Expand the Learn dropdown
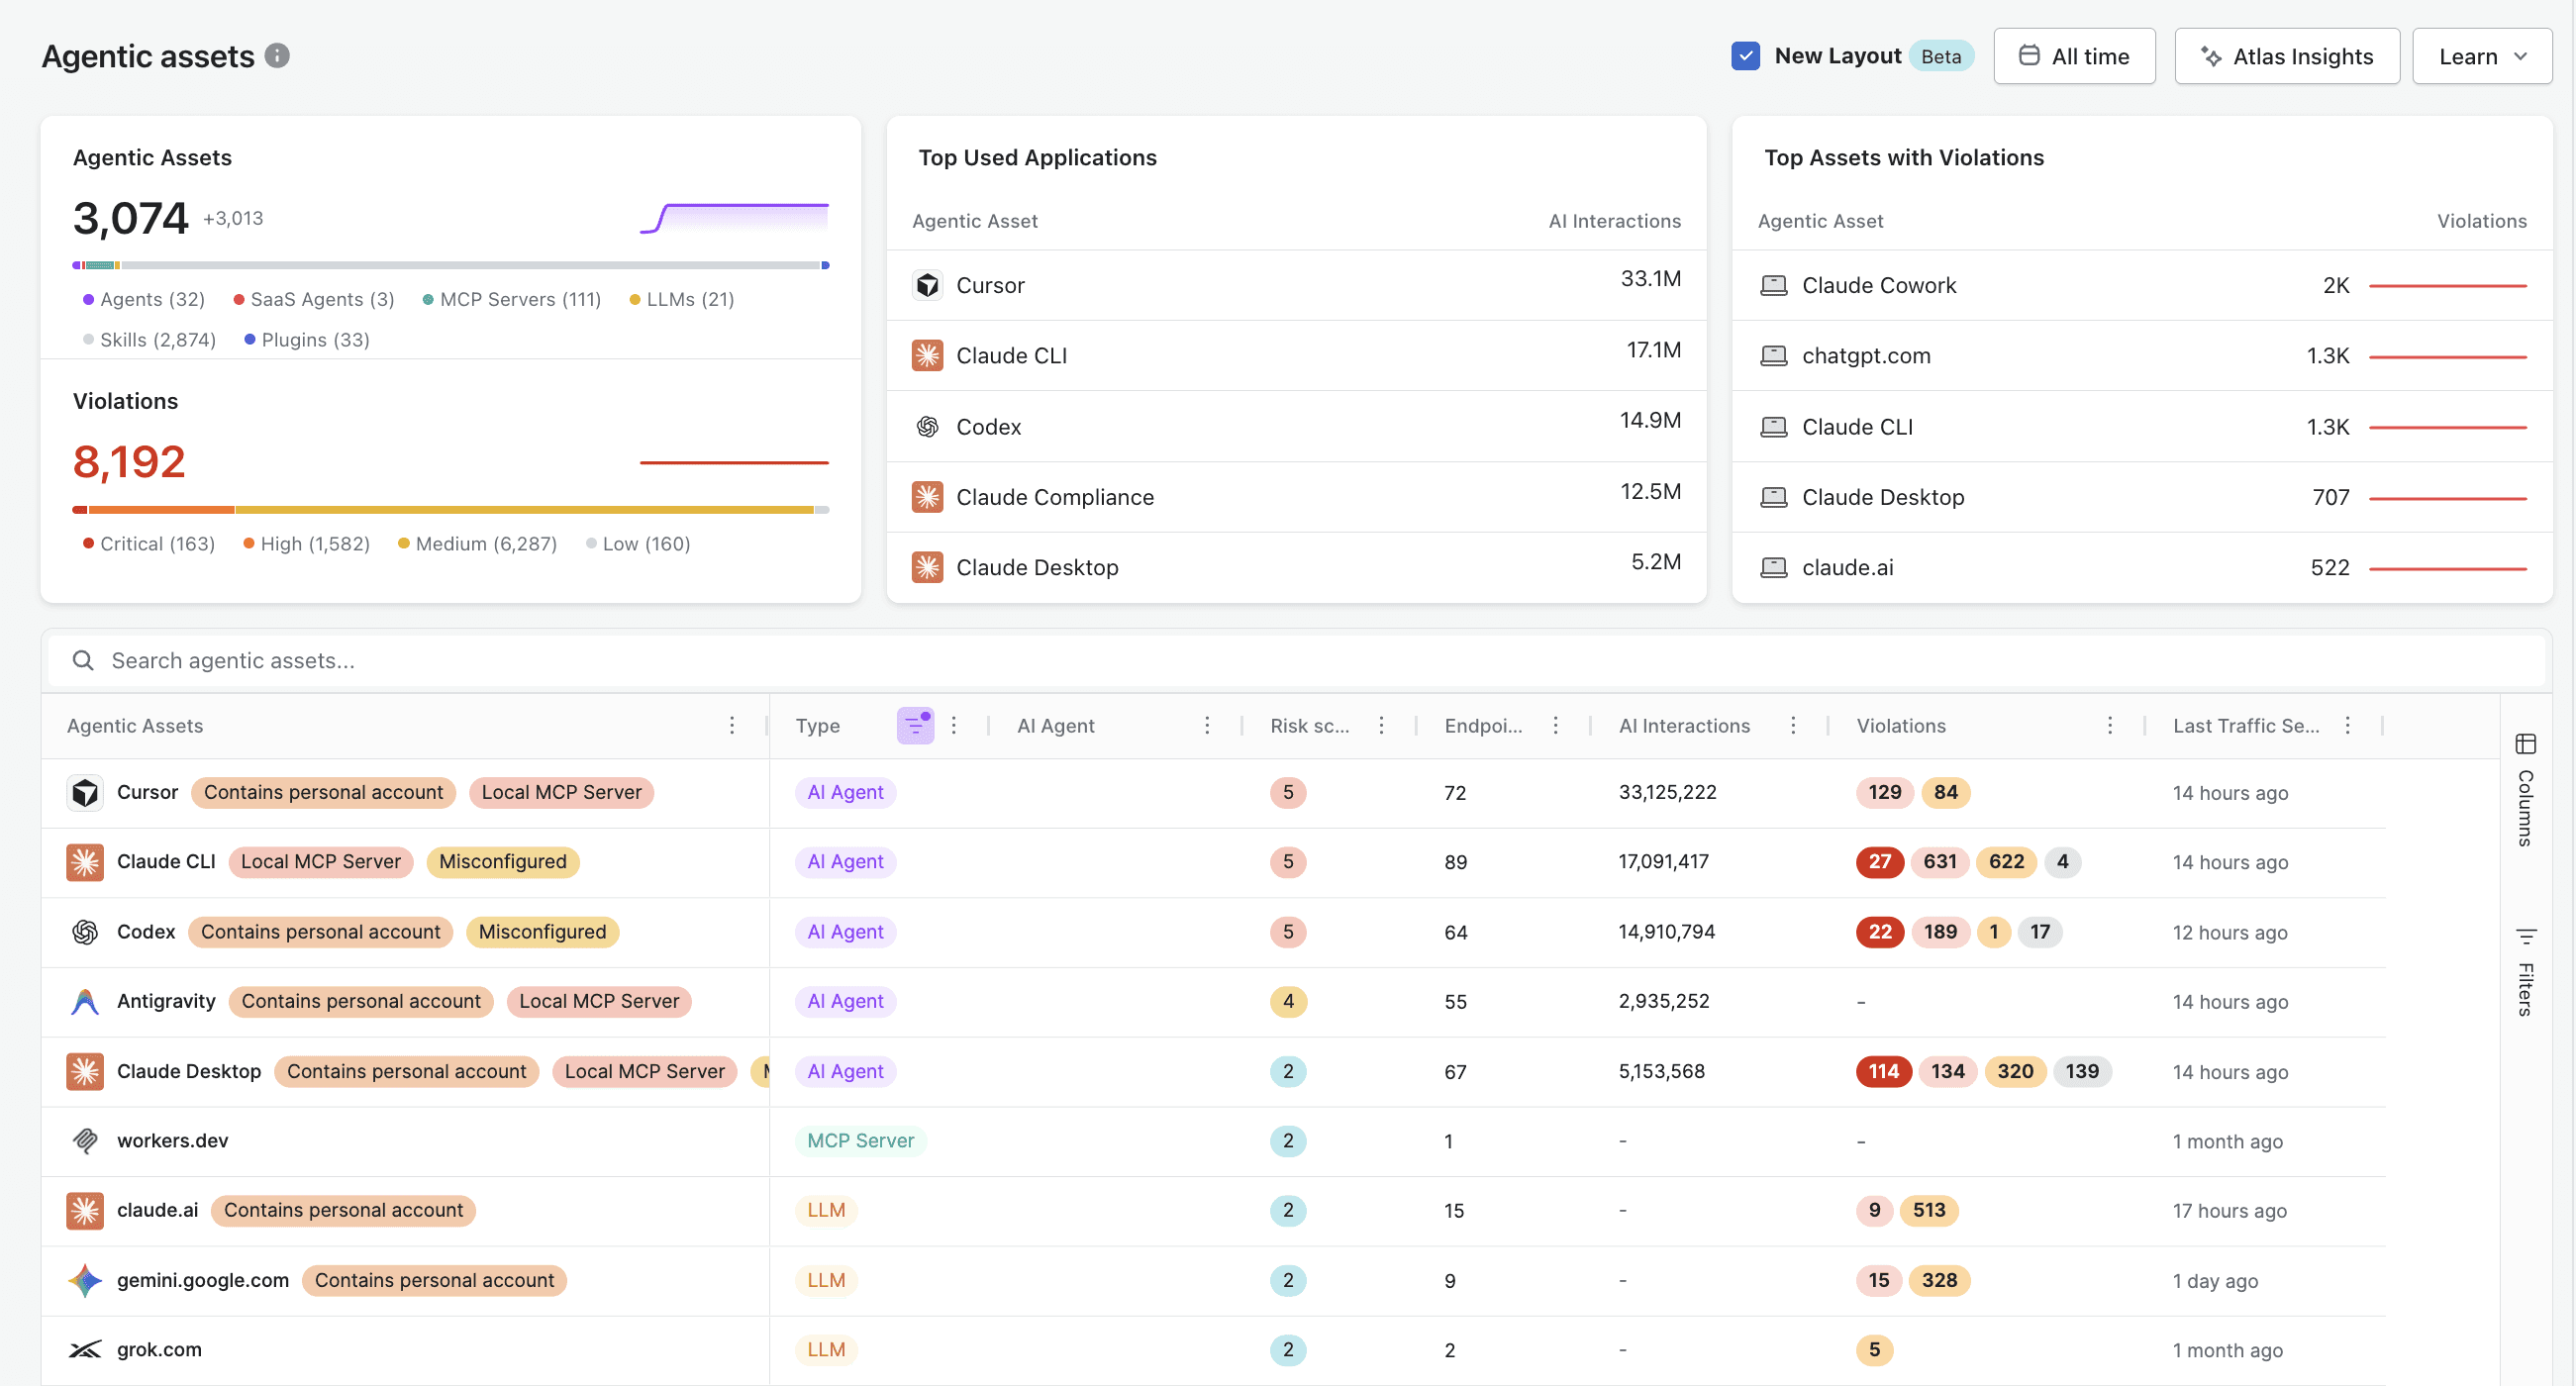 click(x=2482, y=56)
